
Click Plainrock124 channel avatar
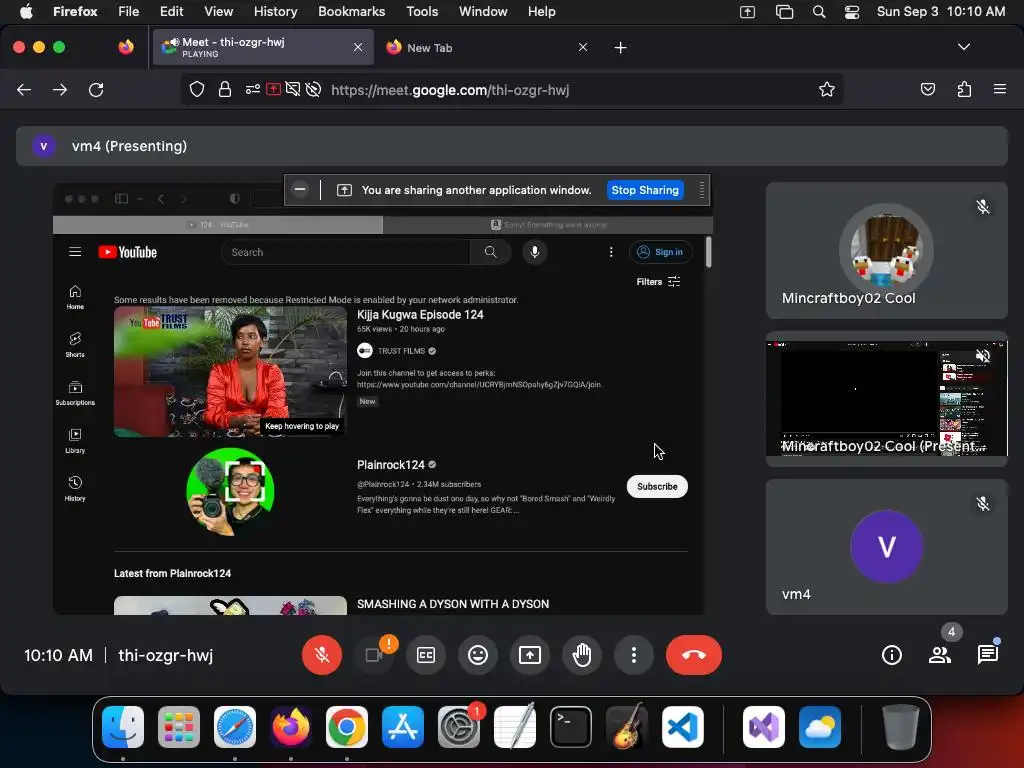(230, 492)
